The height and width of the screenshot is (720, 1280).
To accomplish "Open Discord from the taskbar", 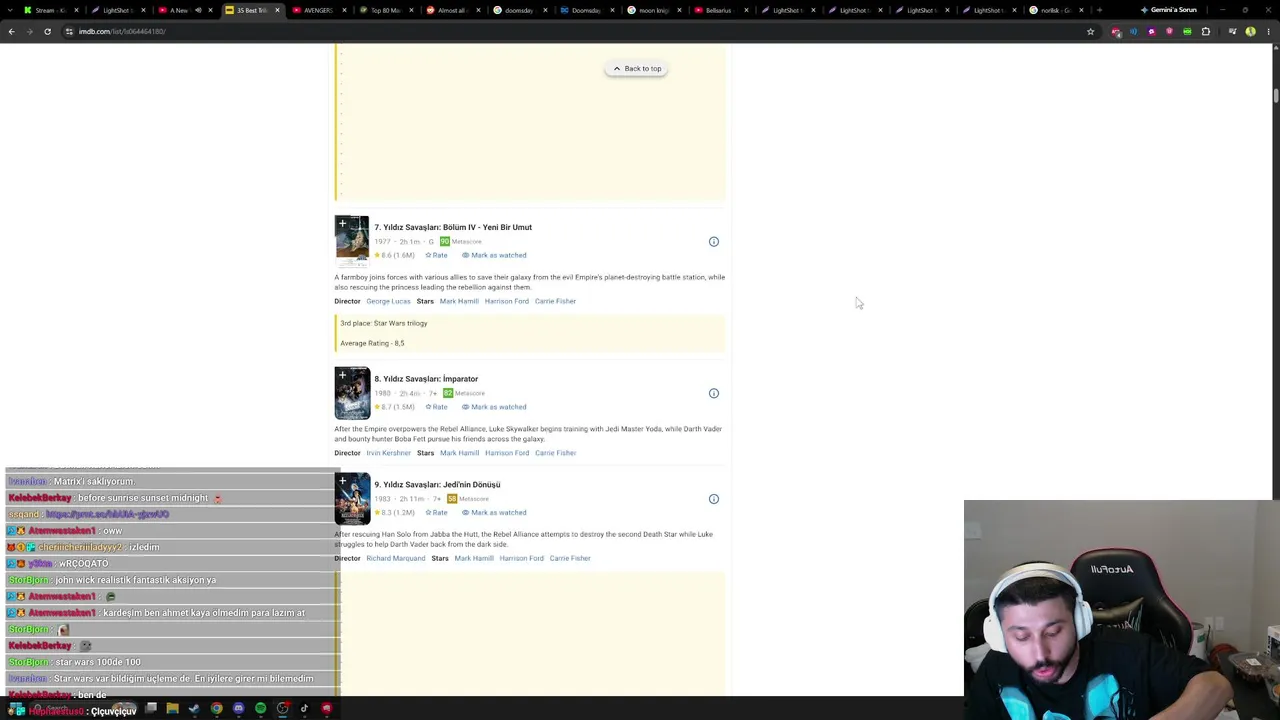I will [x=238, y=709].
